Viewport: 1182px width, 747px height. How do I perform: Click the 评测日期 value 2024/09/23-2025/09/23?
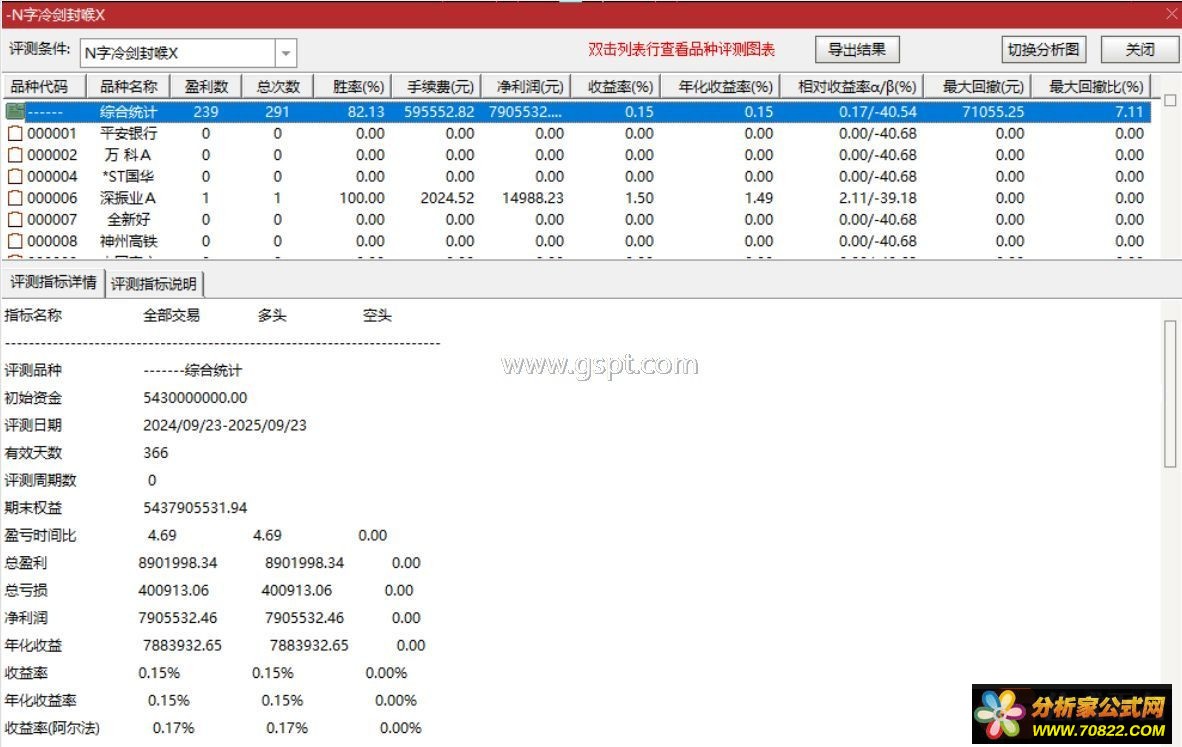click(x=225, y=425)
